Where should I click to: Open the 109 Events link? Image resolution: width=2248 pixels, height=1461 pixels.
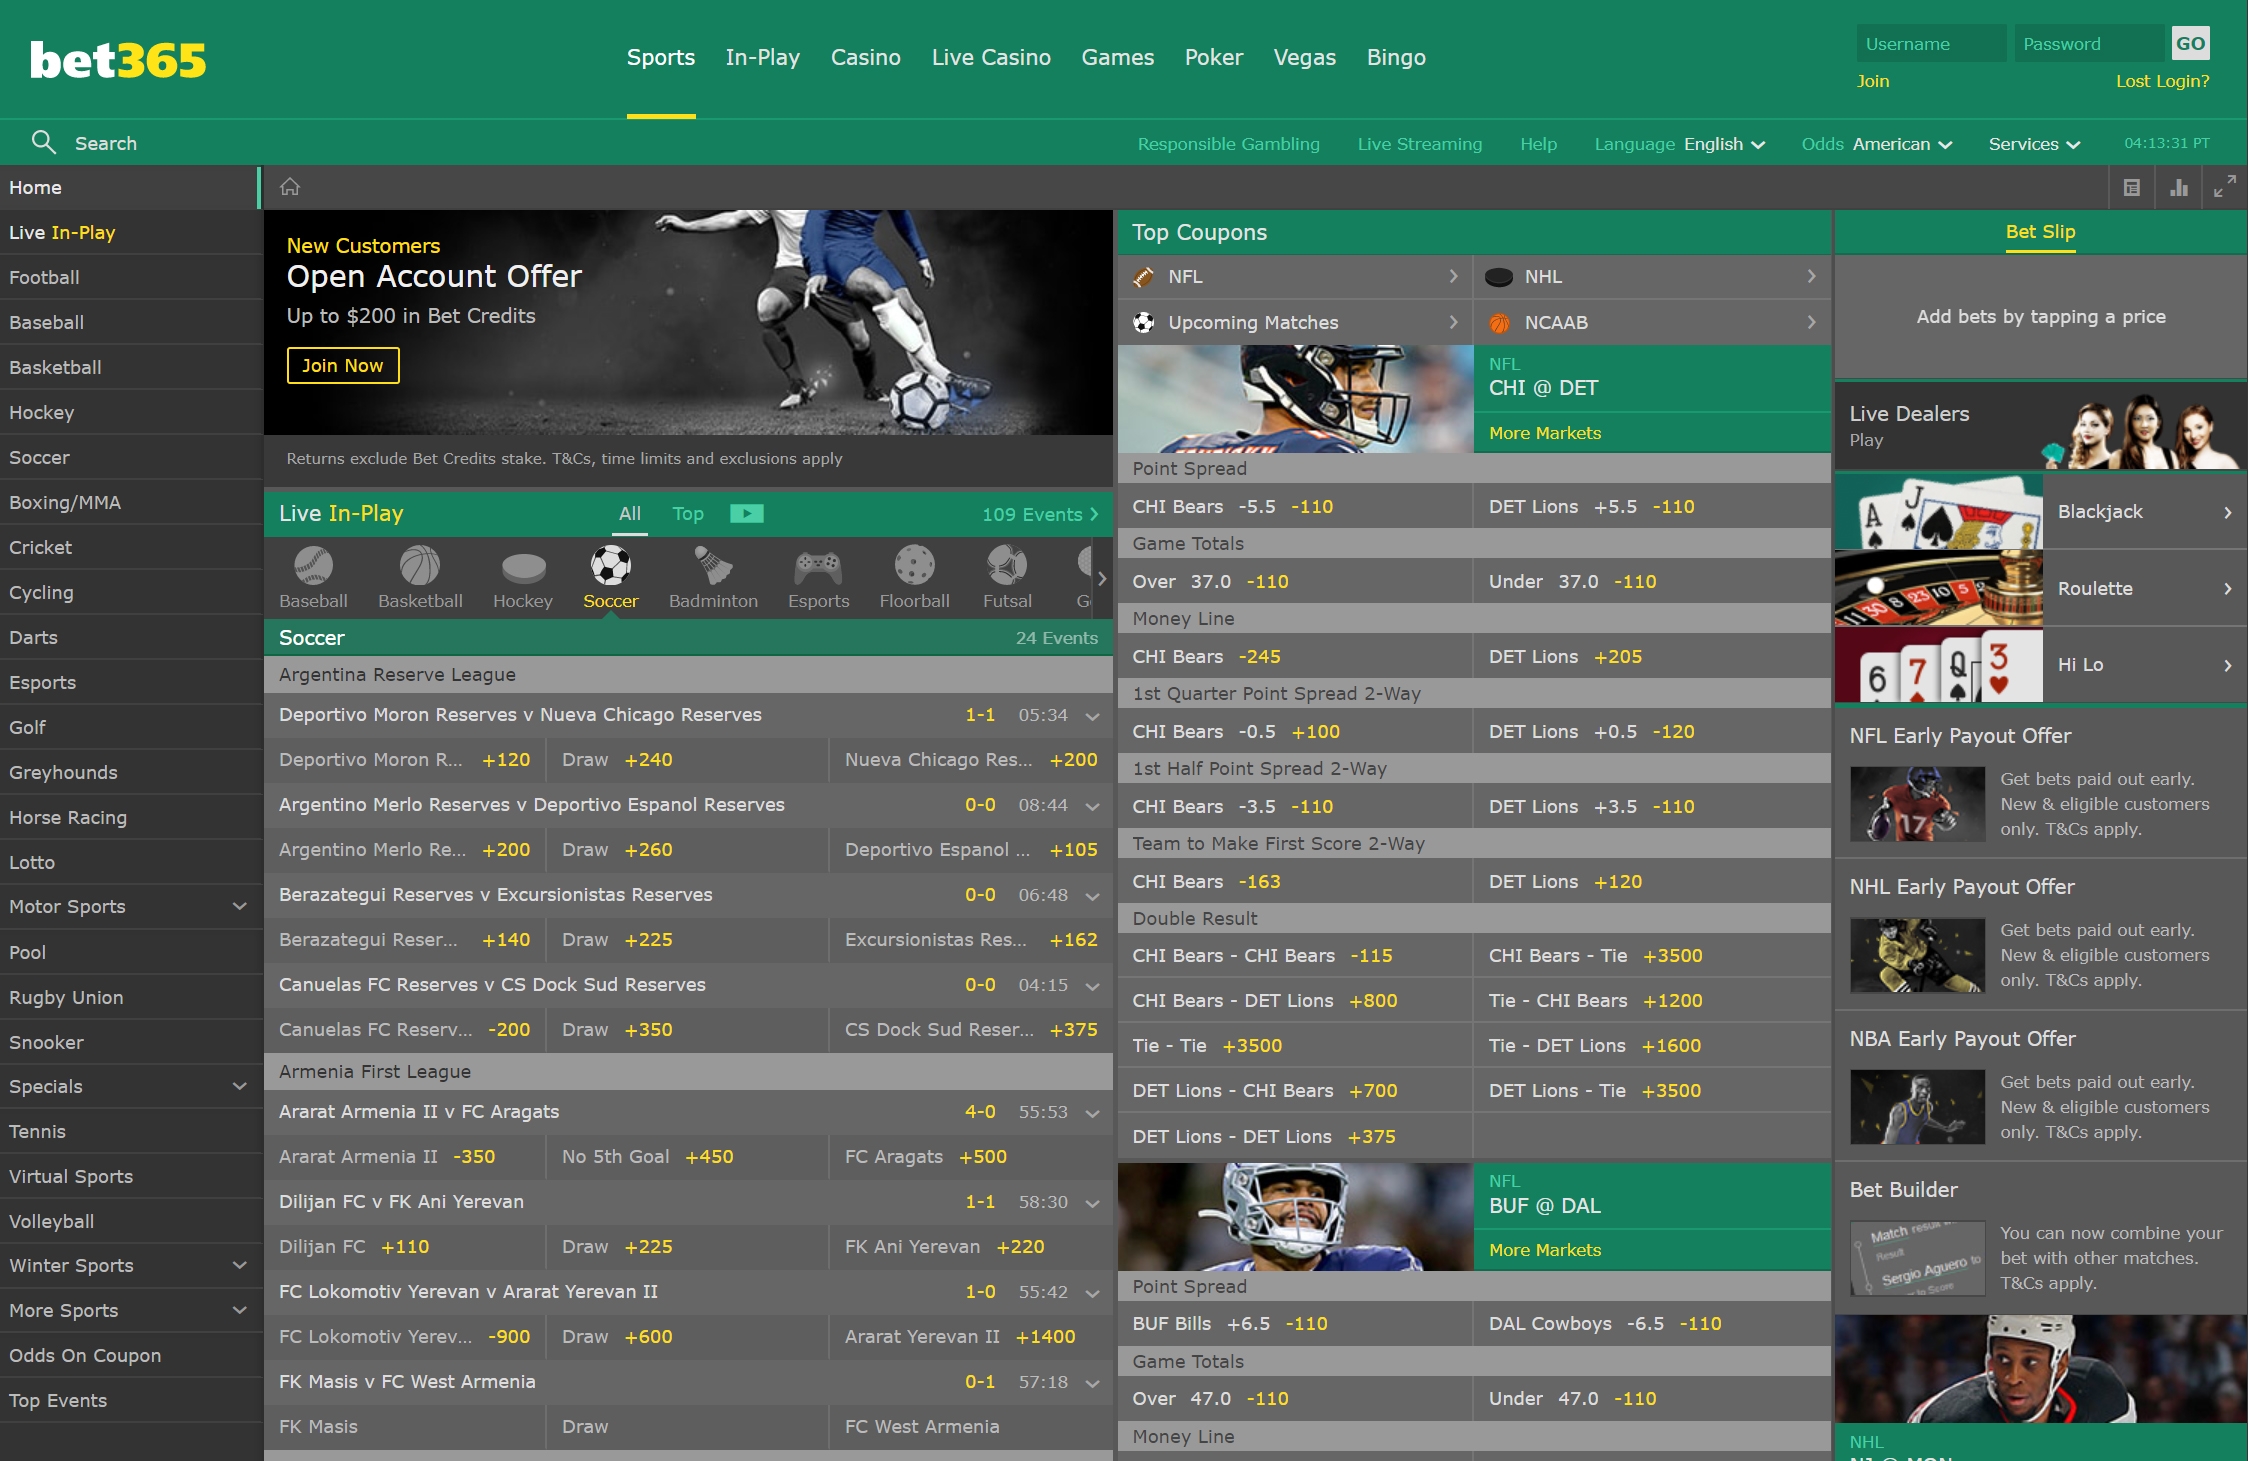point(1040,514)
